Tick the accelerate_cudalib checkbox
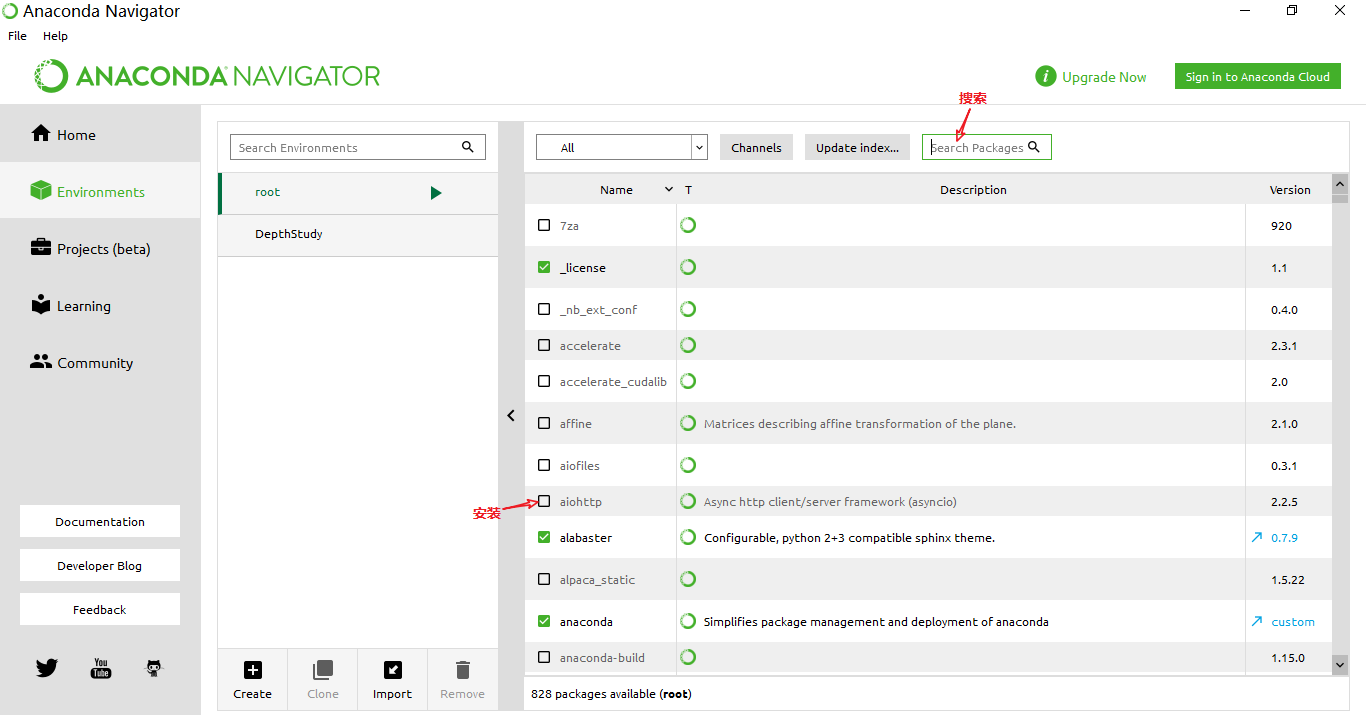 pyautogui.click(x=544, y=381)
